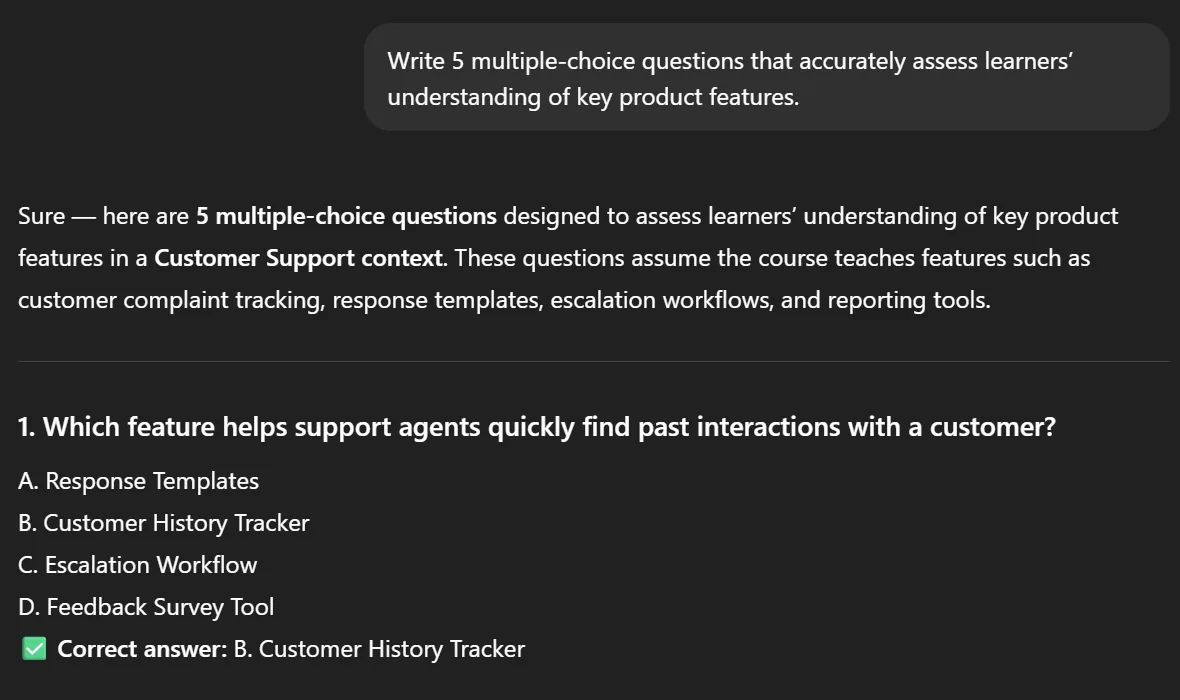Click phrase "customer complaint tracking" in intro
The image size is (1180, 700).
(x=171, y=300)
